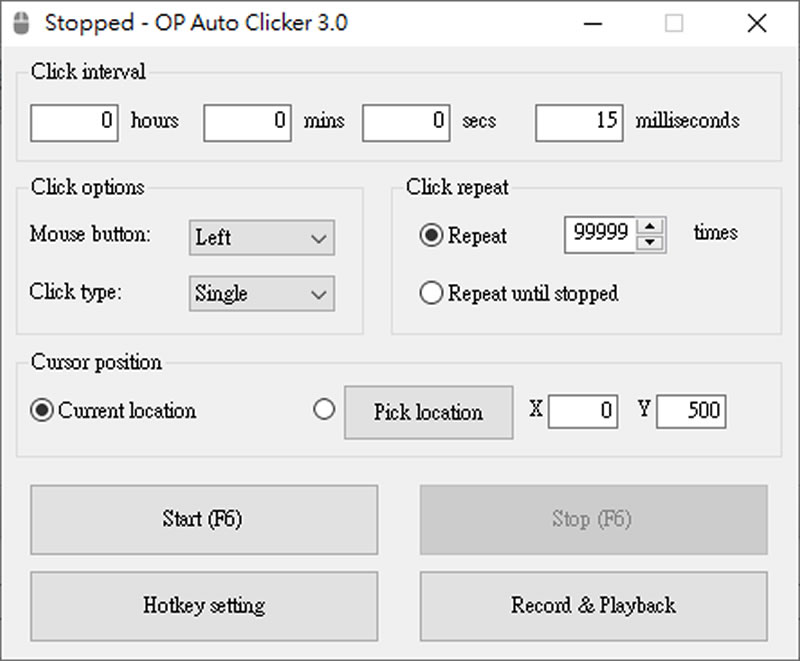Open the Hotkey setting dialog
Image resolution: width=800 pixels, height=661 pixels.
point(204,606)
